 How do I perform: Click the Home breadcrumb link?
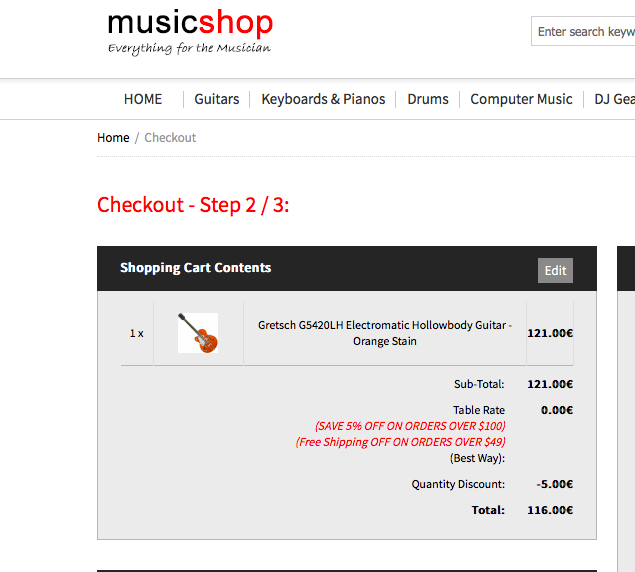click(113, 138)
